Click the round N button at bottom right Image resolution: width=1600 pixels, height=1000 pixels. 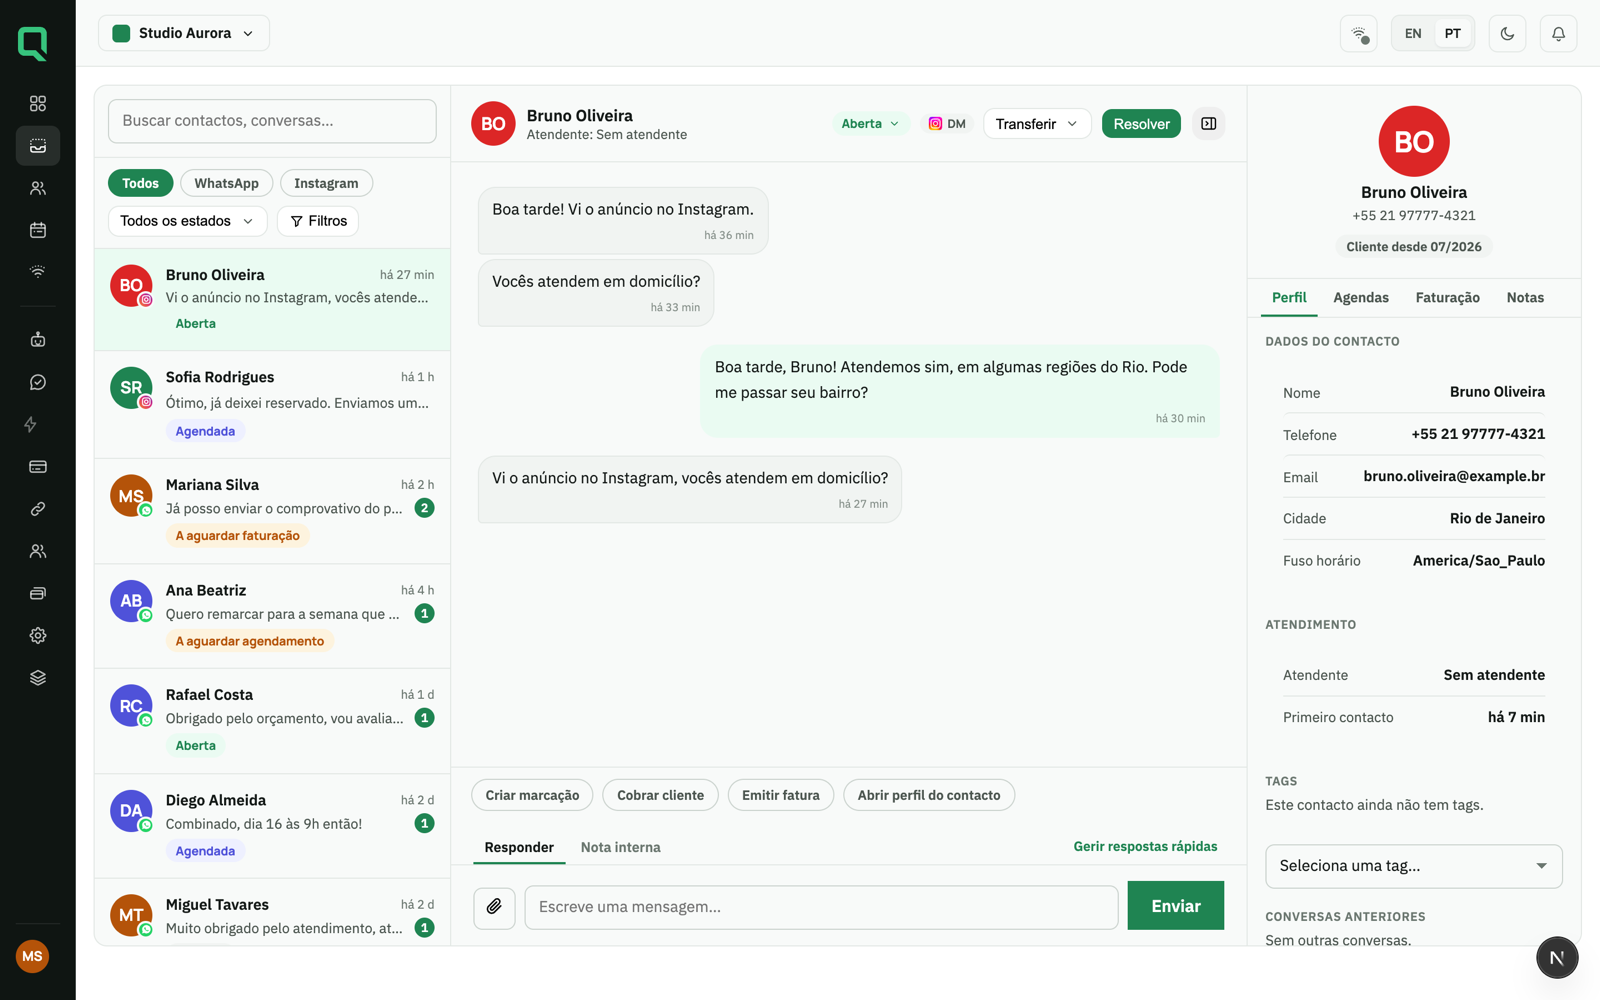(x=1557, y=958)
